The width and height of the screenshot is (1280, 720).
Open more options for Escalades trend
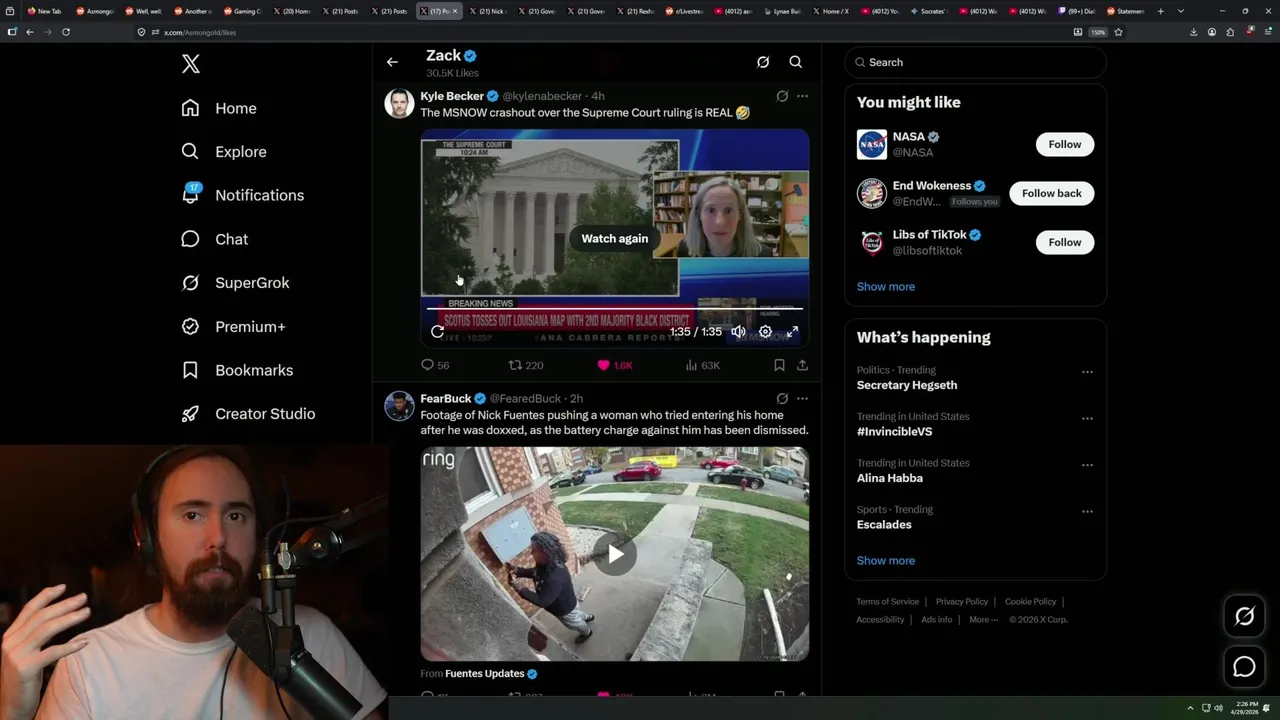click(1087, 511)
